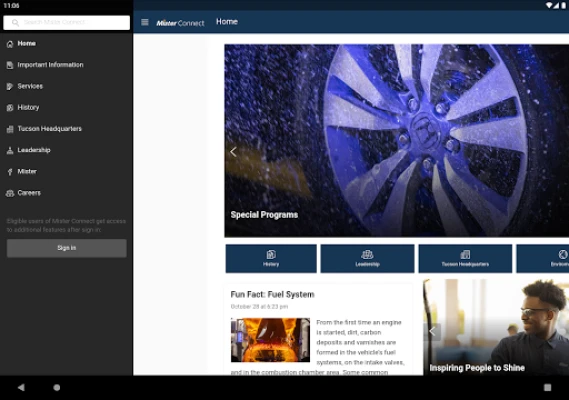569x400 pixels.
Task: Click the Home icon in sidebar
Action: point(10,44)
